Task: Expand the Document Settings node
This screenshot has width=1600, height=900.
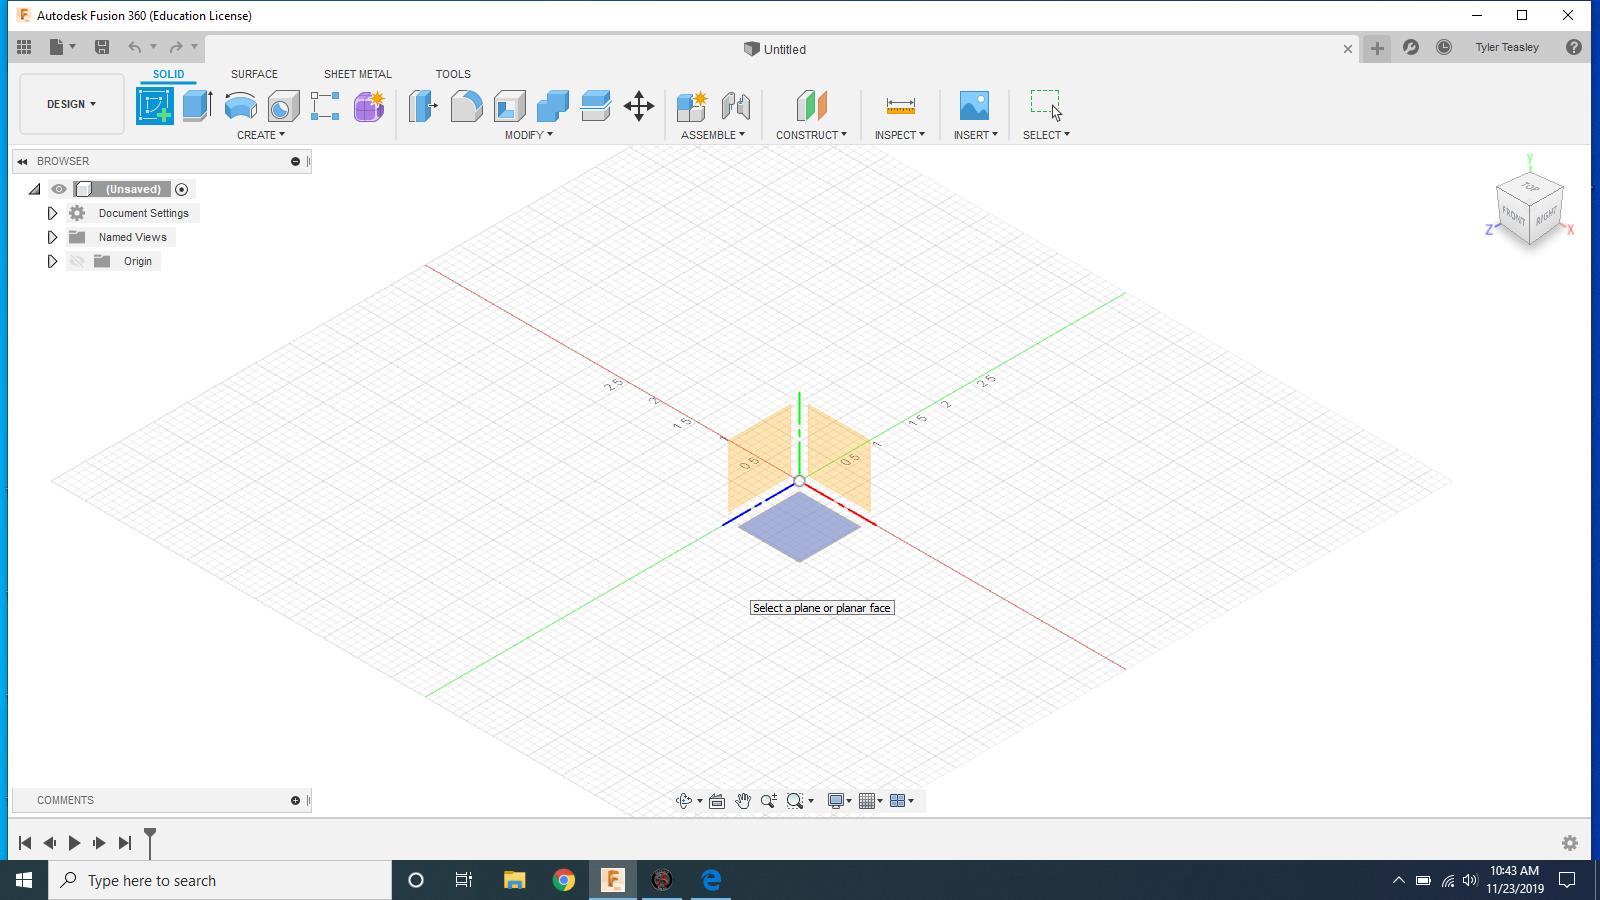Action: [x=52, y=213]
